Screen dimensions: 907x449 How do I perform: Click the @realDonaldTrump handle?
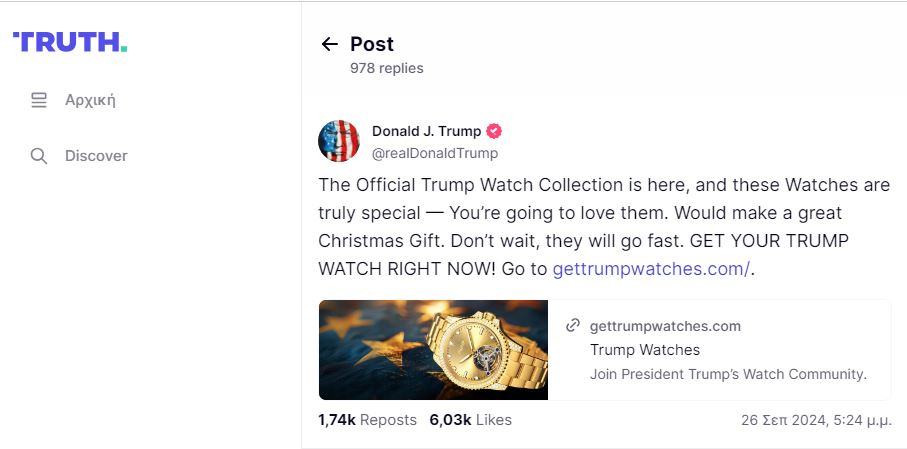(x=434, y=153)
